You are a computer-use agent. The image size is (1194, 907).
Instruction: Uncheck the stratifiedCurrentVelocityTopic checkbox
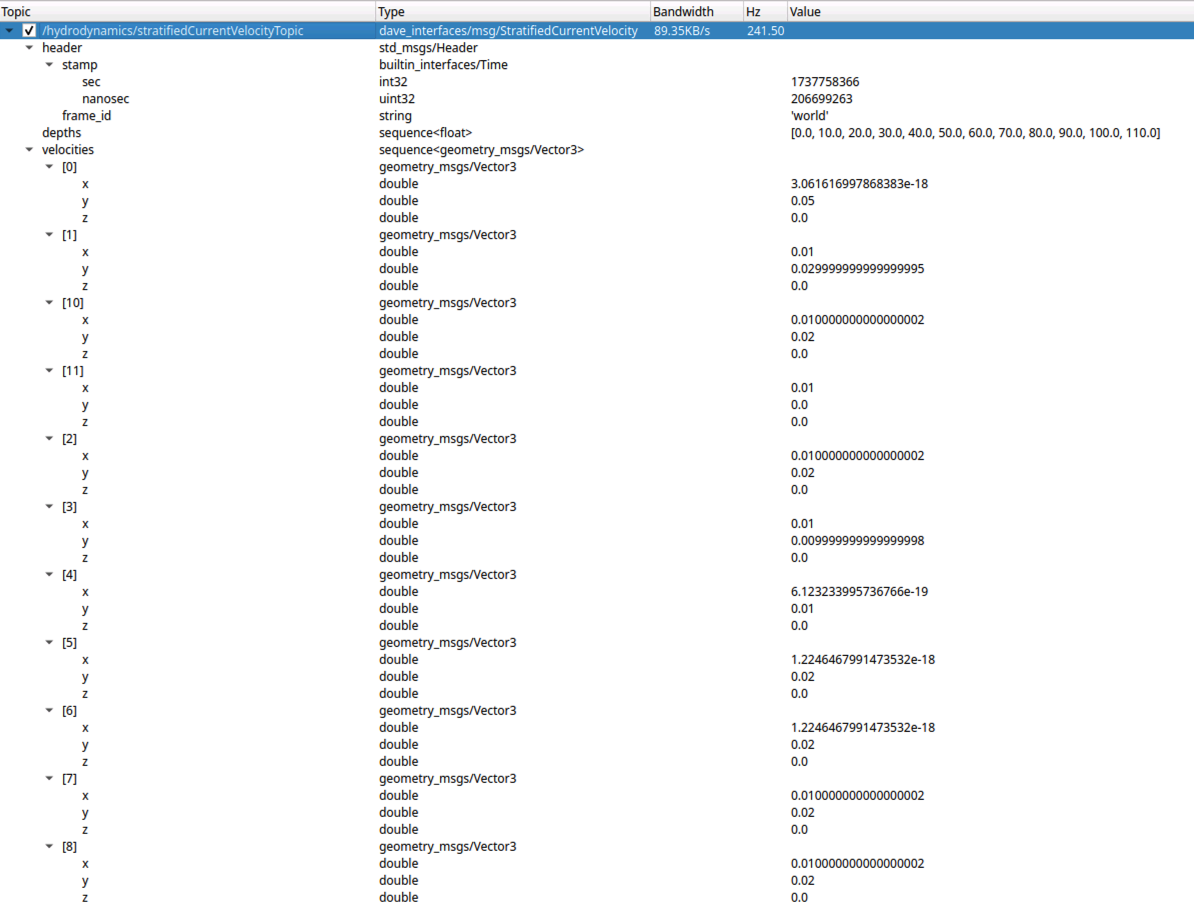tap(29, 30)
